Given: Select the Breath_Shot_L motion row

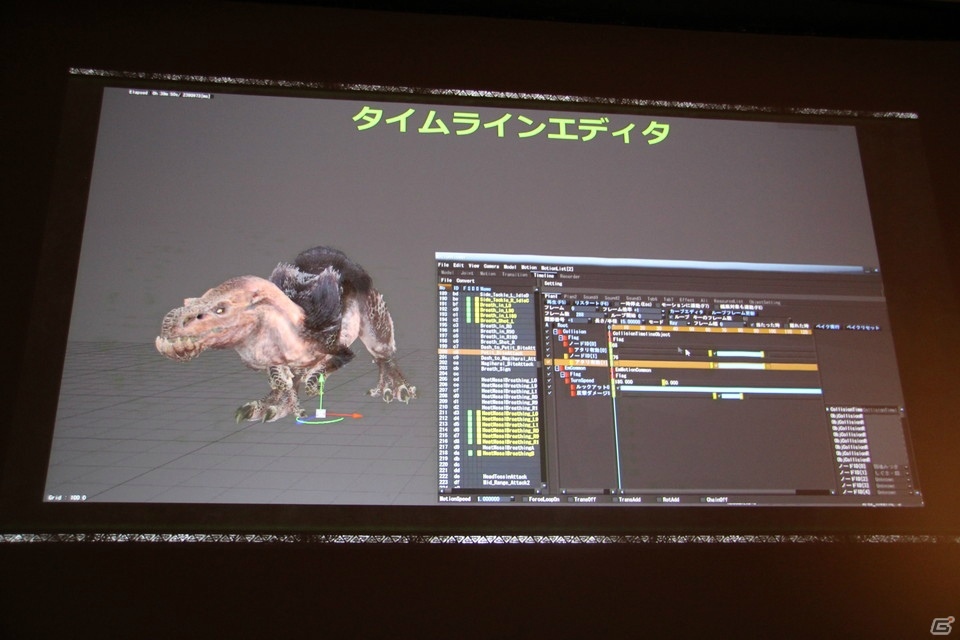Looking at the screenshot, I should (497, 321).
